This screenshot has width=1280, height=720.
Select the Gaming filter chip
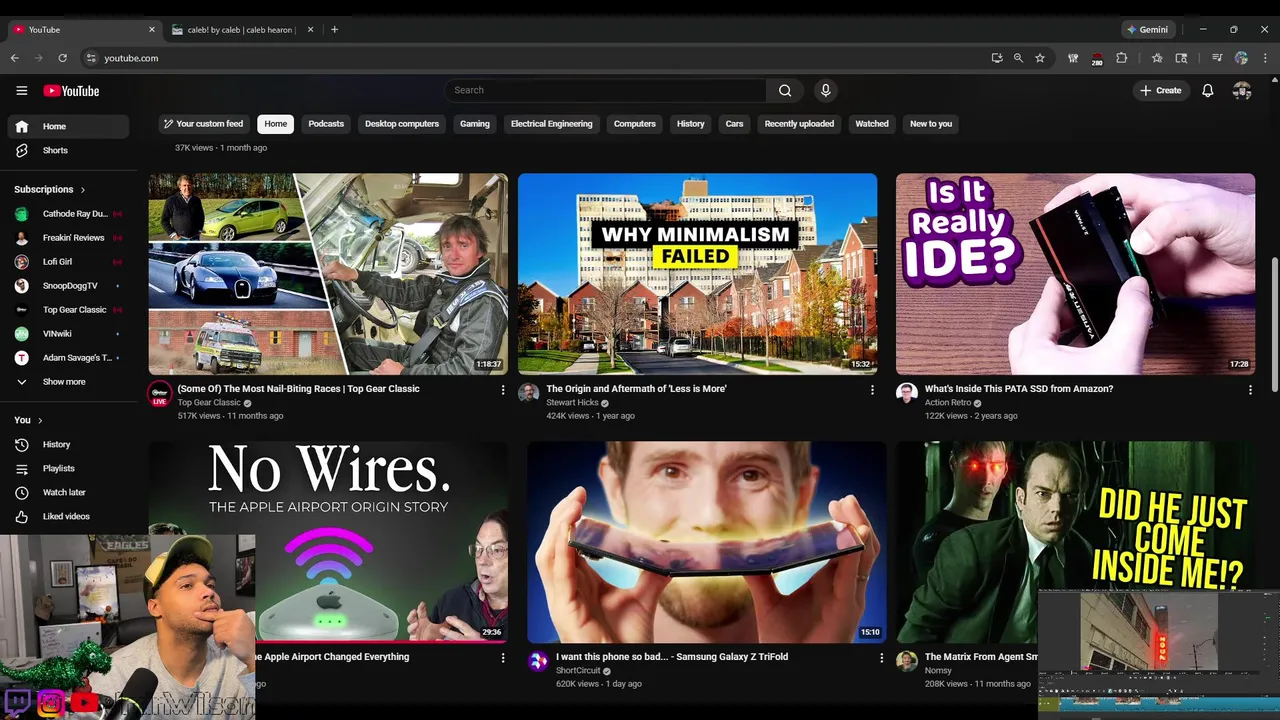[x=475, y=124]
